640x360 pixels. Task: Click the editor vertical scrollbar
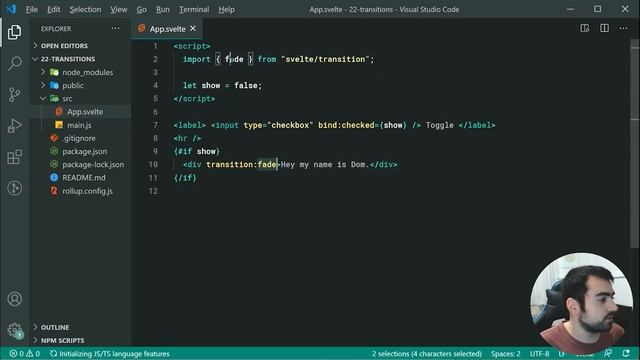634,143
